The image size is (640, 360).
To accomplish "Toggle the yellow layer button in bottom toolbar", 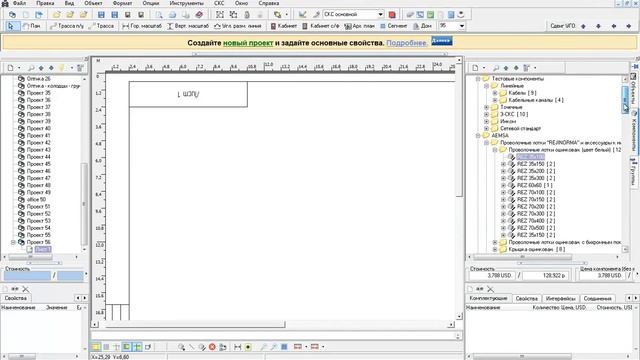I will pos(96,347).
